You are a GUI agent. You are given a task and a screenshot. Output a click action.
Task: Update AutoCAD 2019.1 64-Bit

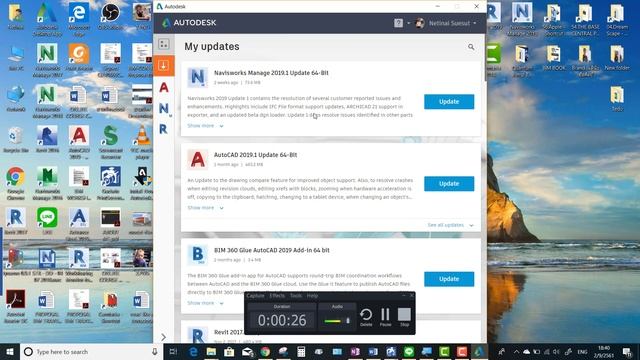click(x=449, y=184)
